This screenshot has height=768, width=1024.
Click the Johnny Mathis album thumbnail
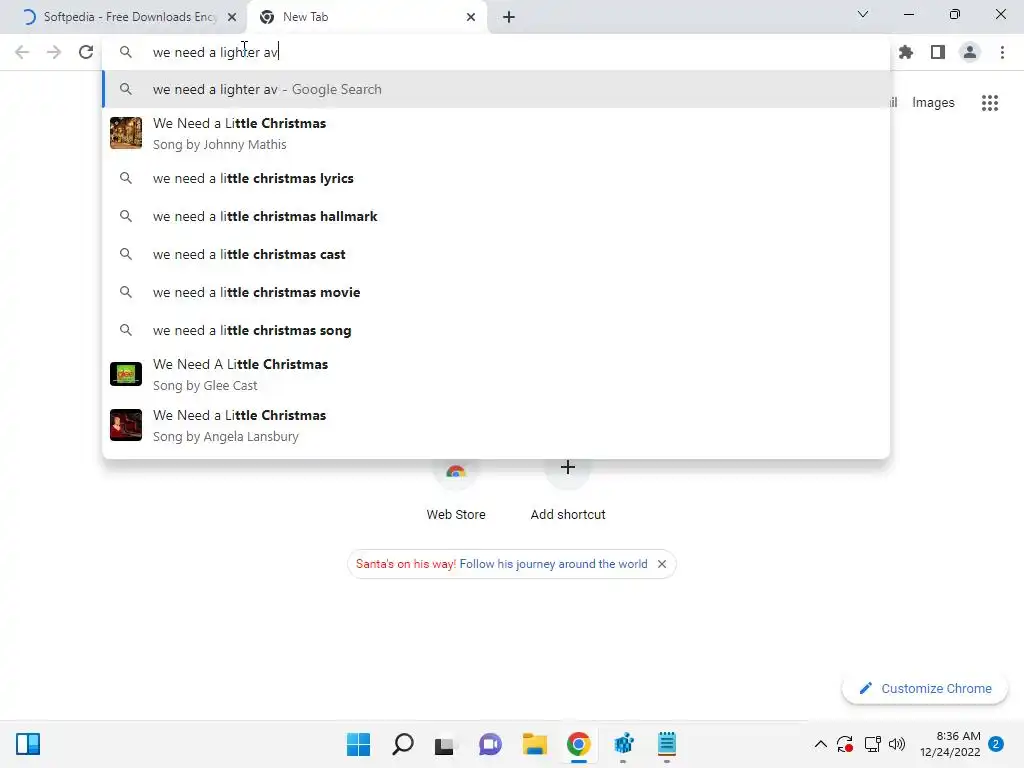point(126,133)
